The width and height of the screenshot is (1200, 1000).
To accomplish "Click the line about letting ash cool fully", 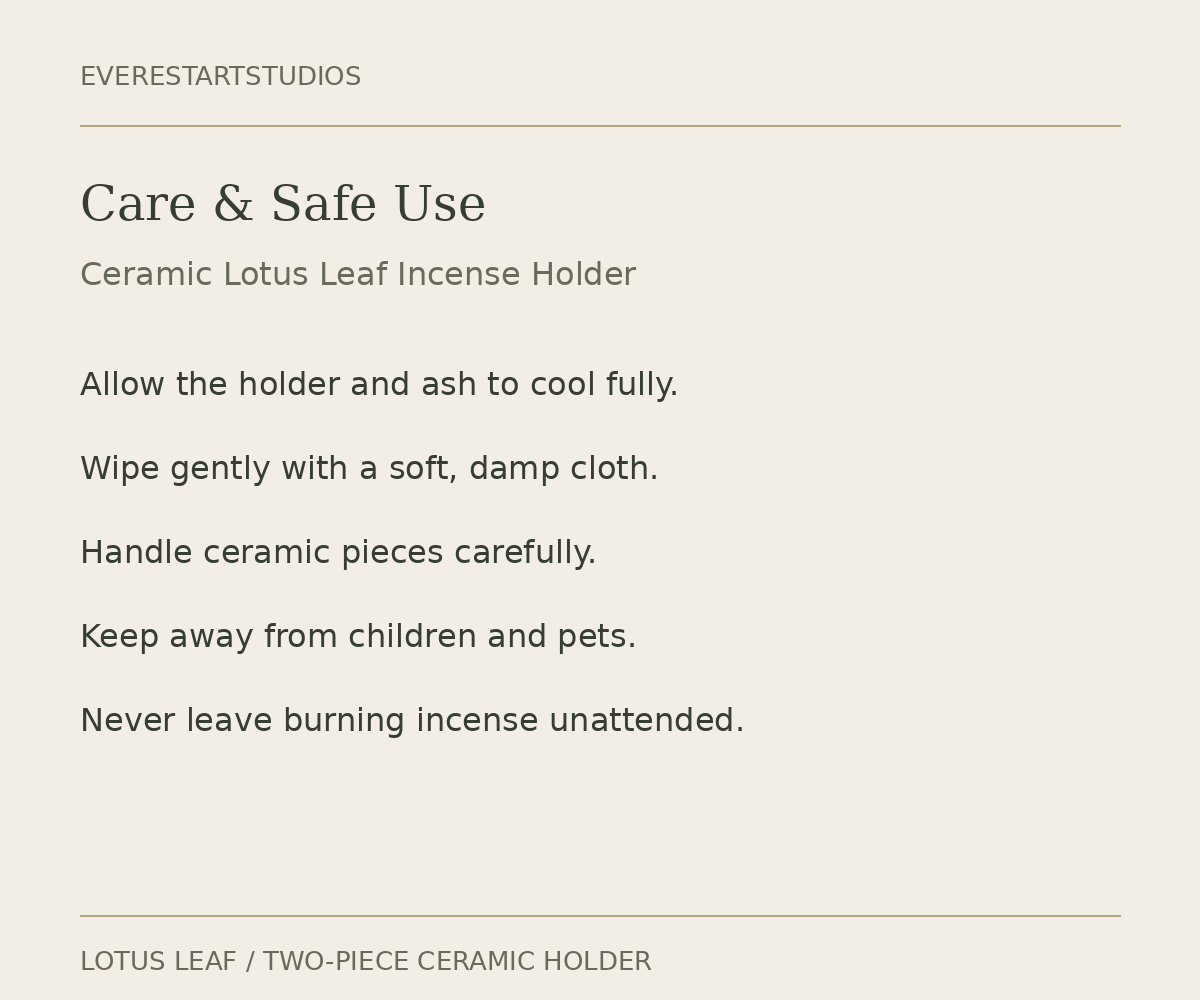I will click(x=379, y=385).
